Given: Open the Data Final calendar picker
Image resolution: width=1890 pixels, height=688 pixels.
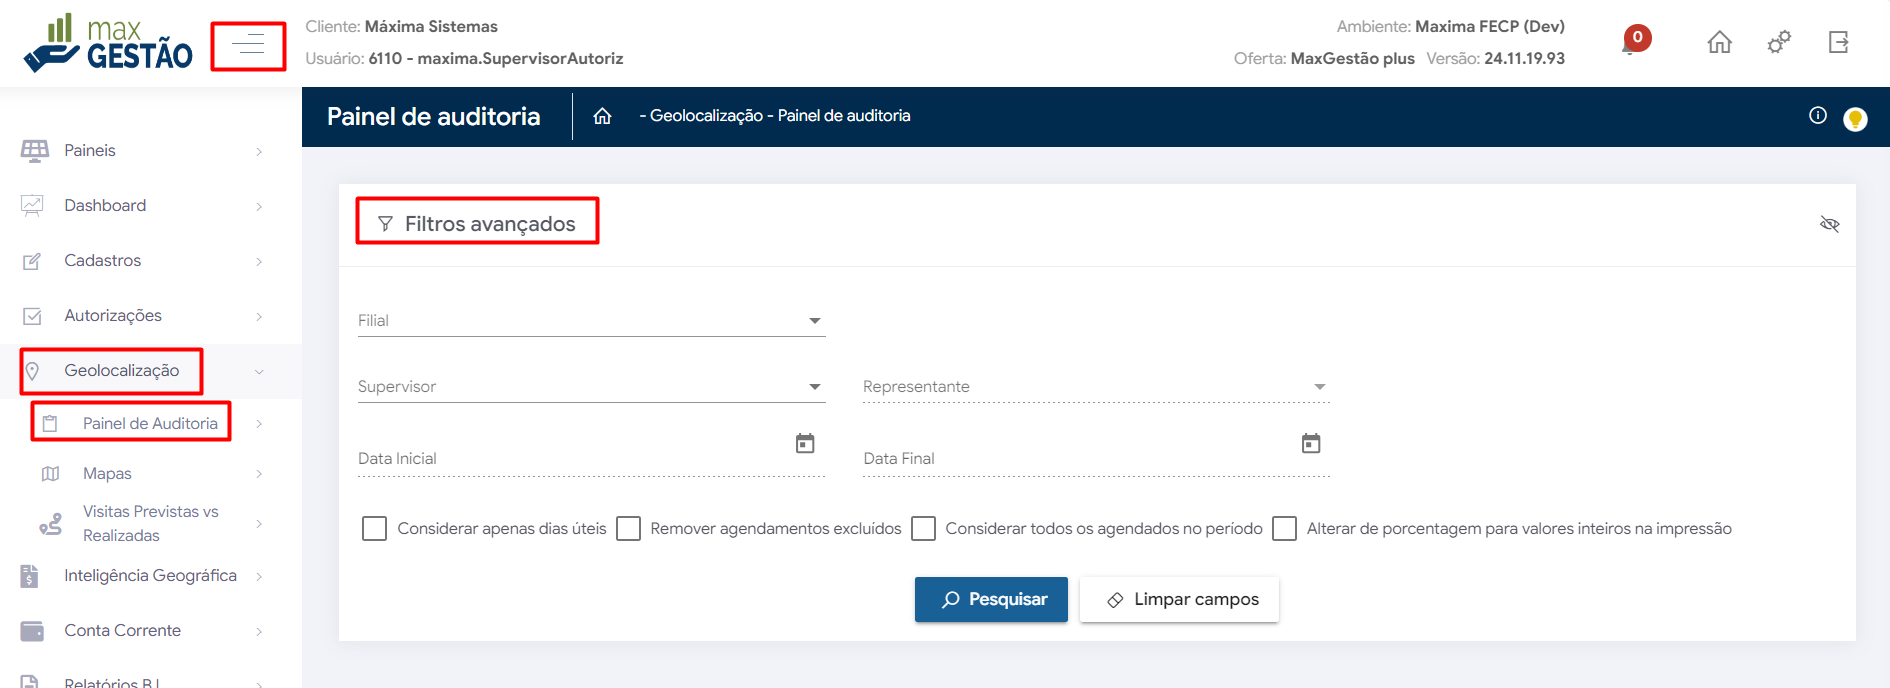Looking at the screenshot, I should pyautogui.click(x=1311, y=443).
